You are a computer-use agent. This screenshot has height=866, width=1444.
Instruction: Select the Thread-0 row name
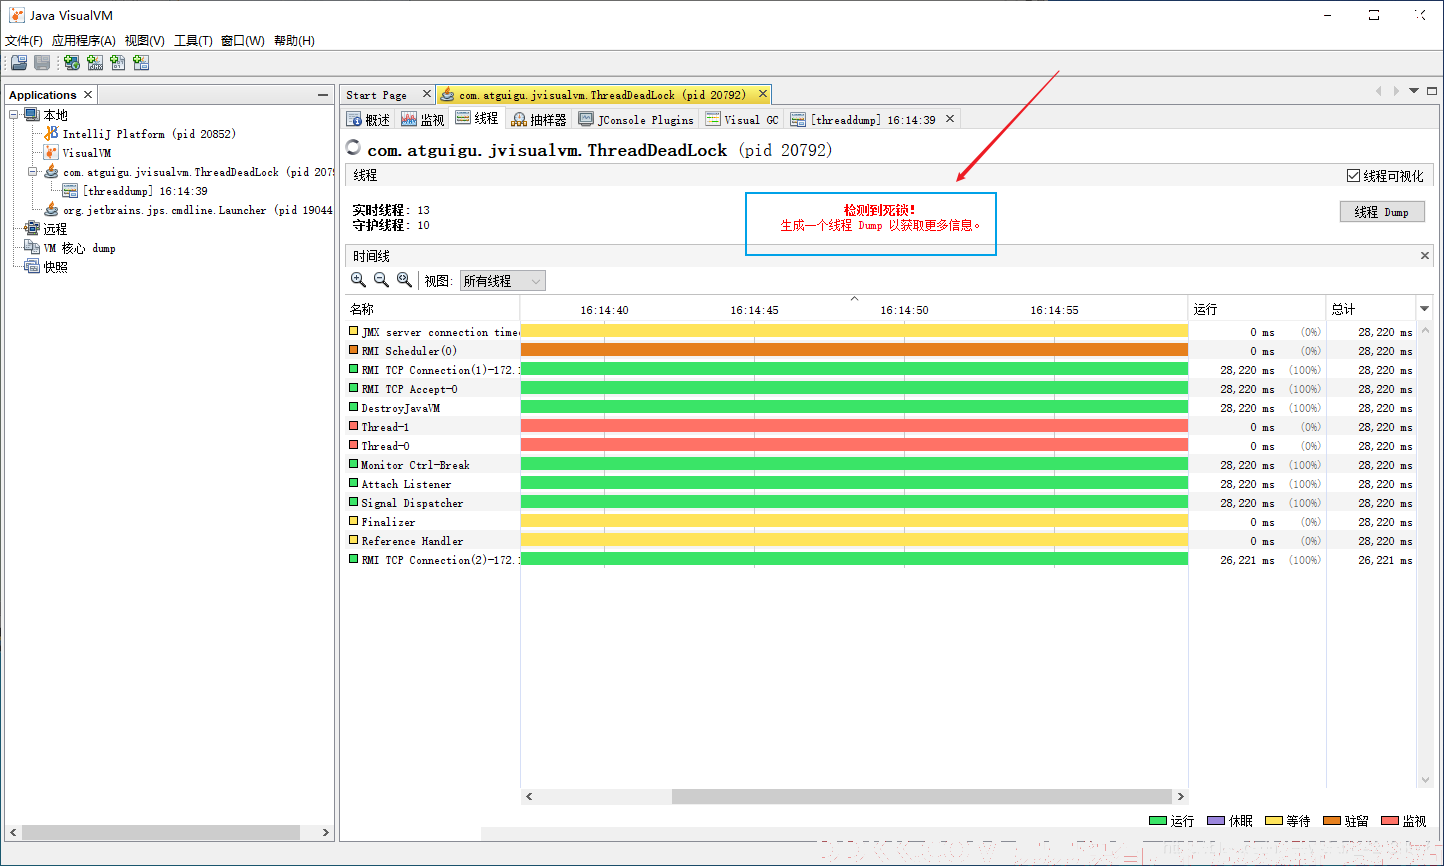(385, 446)
